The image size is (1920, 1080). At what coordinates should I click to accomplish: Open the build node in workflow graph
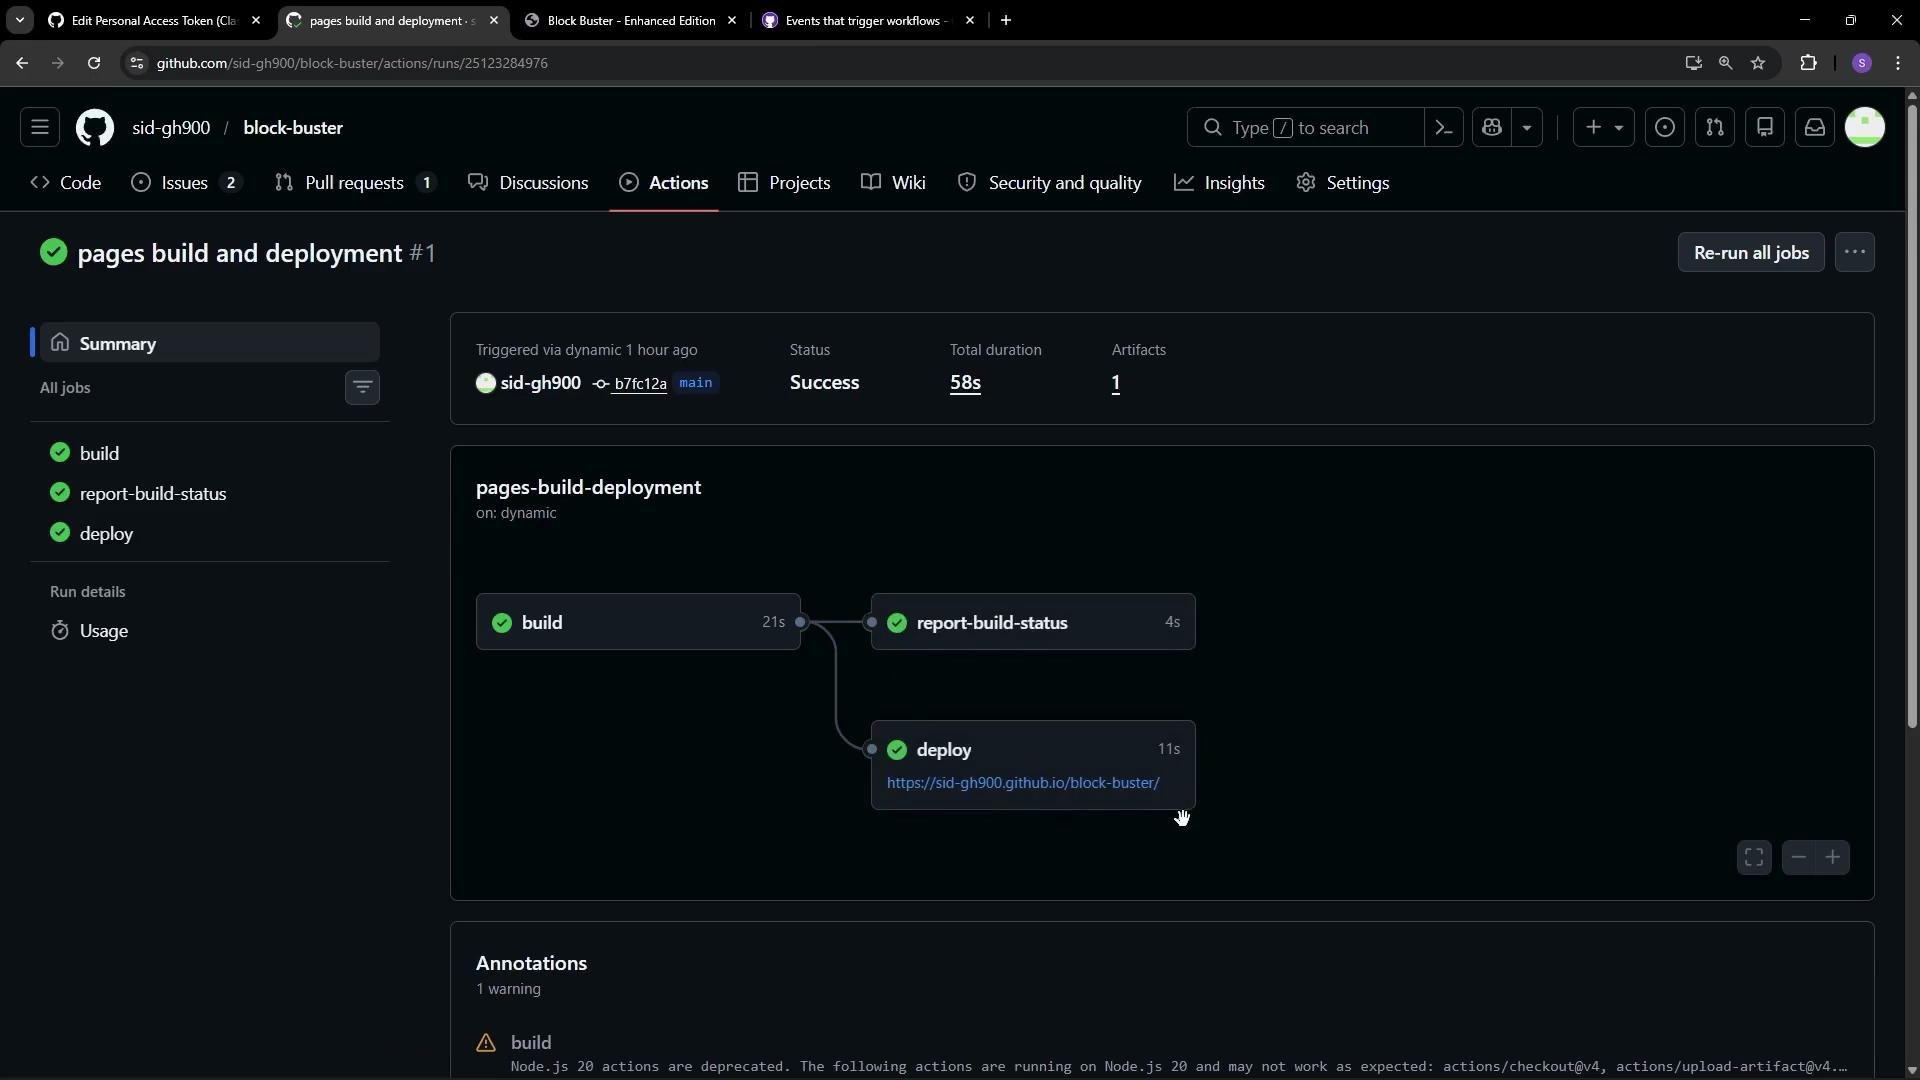(638, 622)
